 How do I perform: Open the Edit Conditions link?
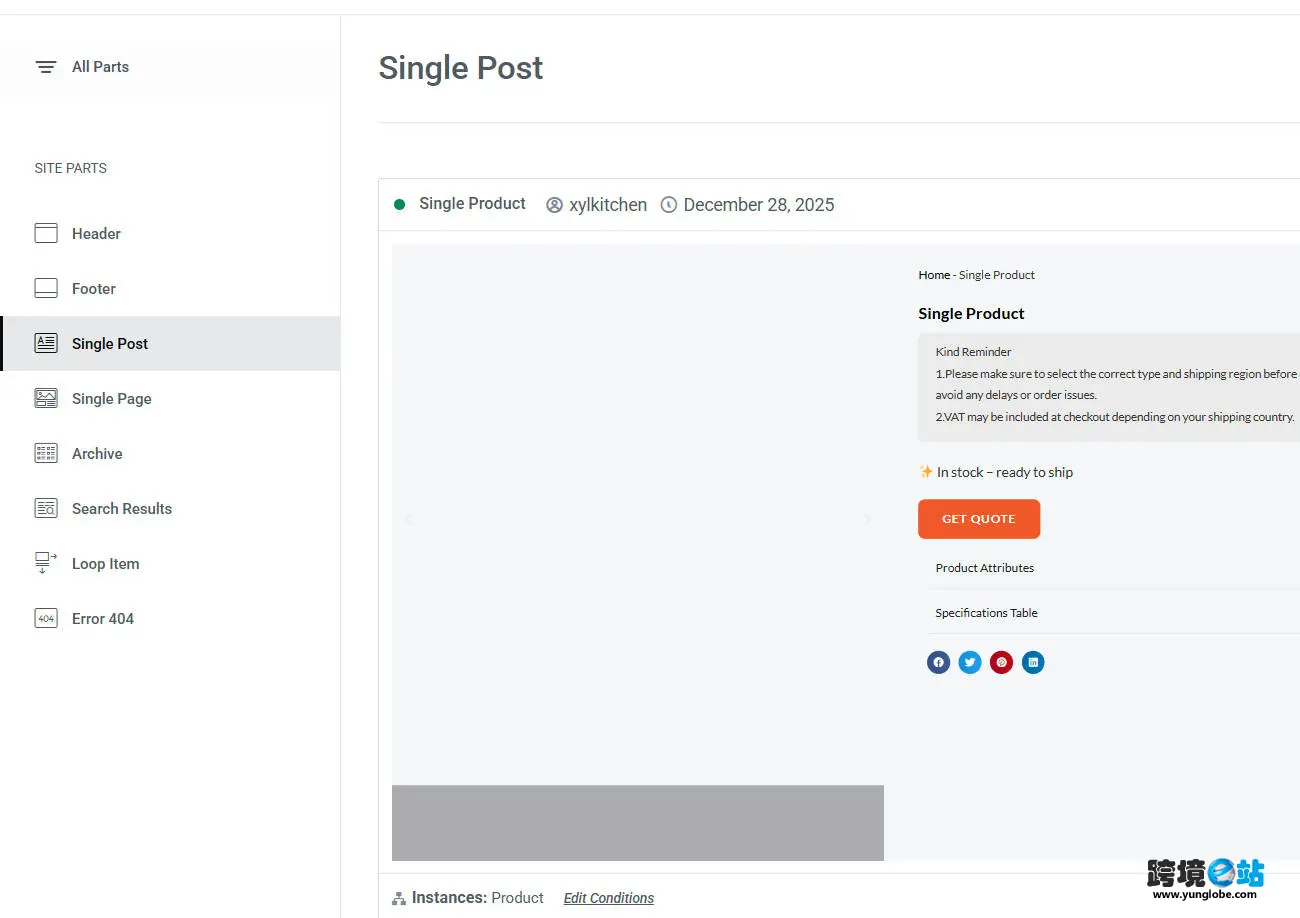point(608,898)
